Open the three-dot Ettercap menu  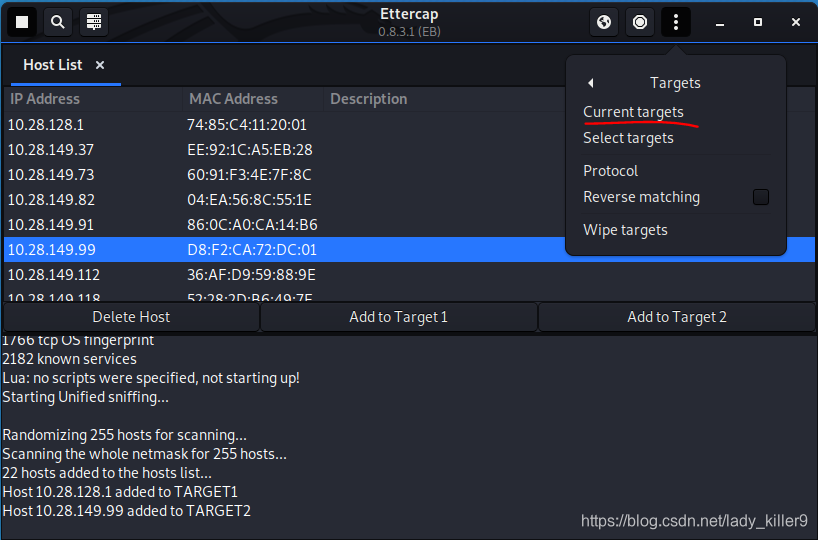pyautogui.click(x=676, y=22)
